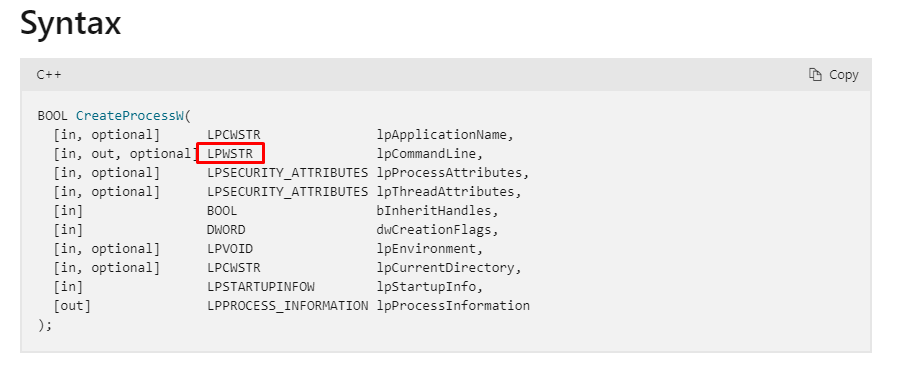Click the Copy button label

click(843, 75)
